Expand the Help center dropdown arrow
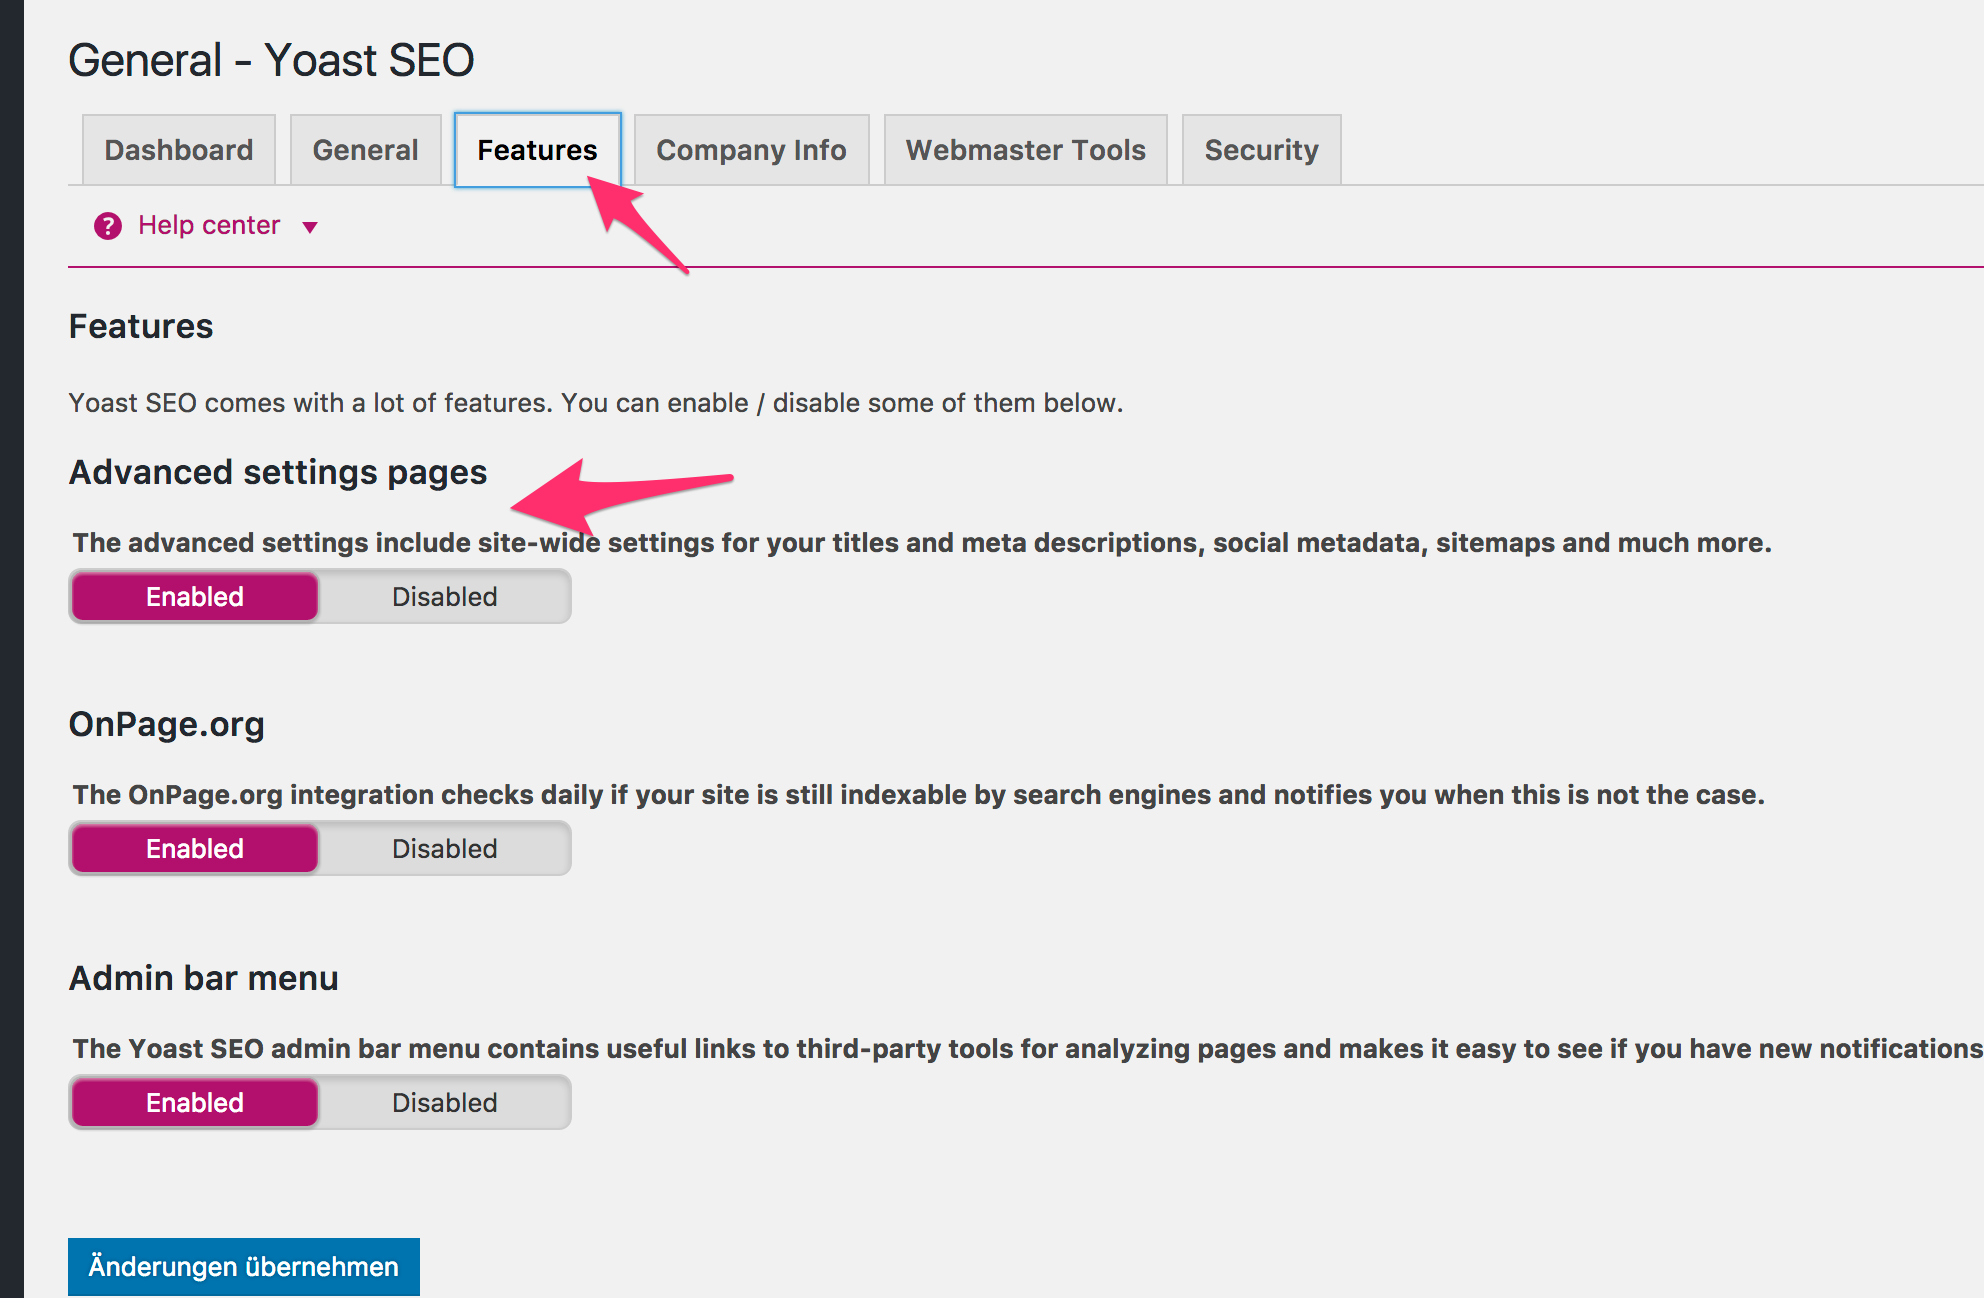The width and height of the screenshot is (1984, 1298). (x=310, y=227)
